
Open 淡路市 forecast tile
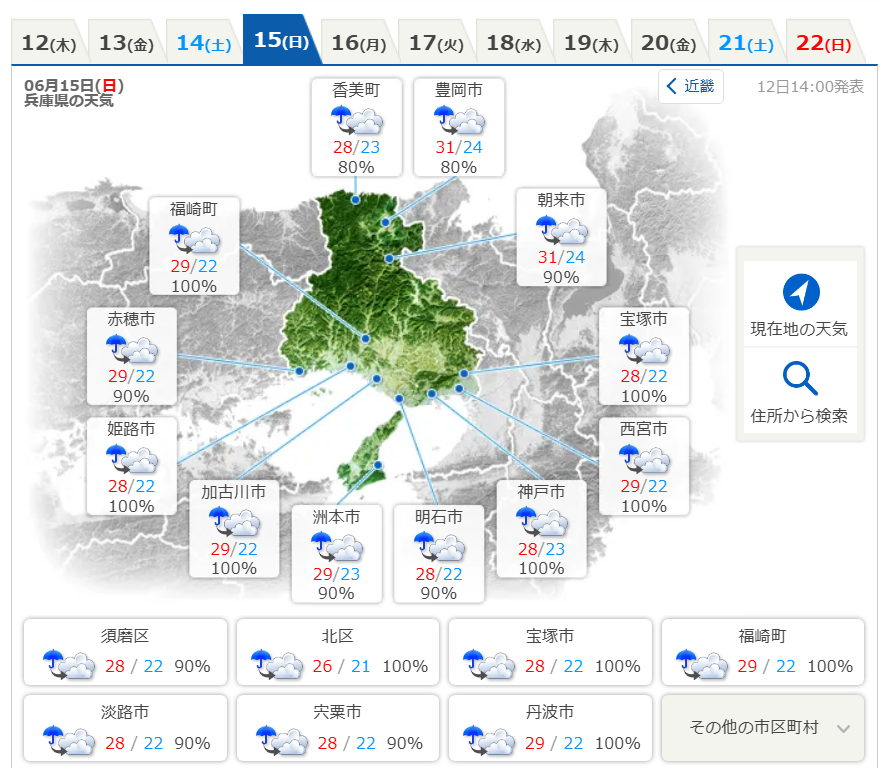point(125,728)
